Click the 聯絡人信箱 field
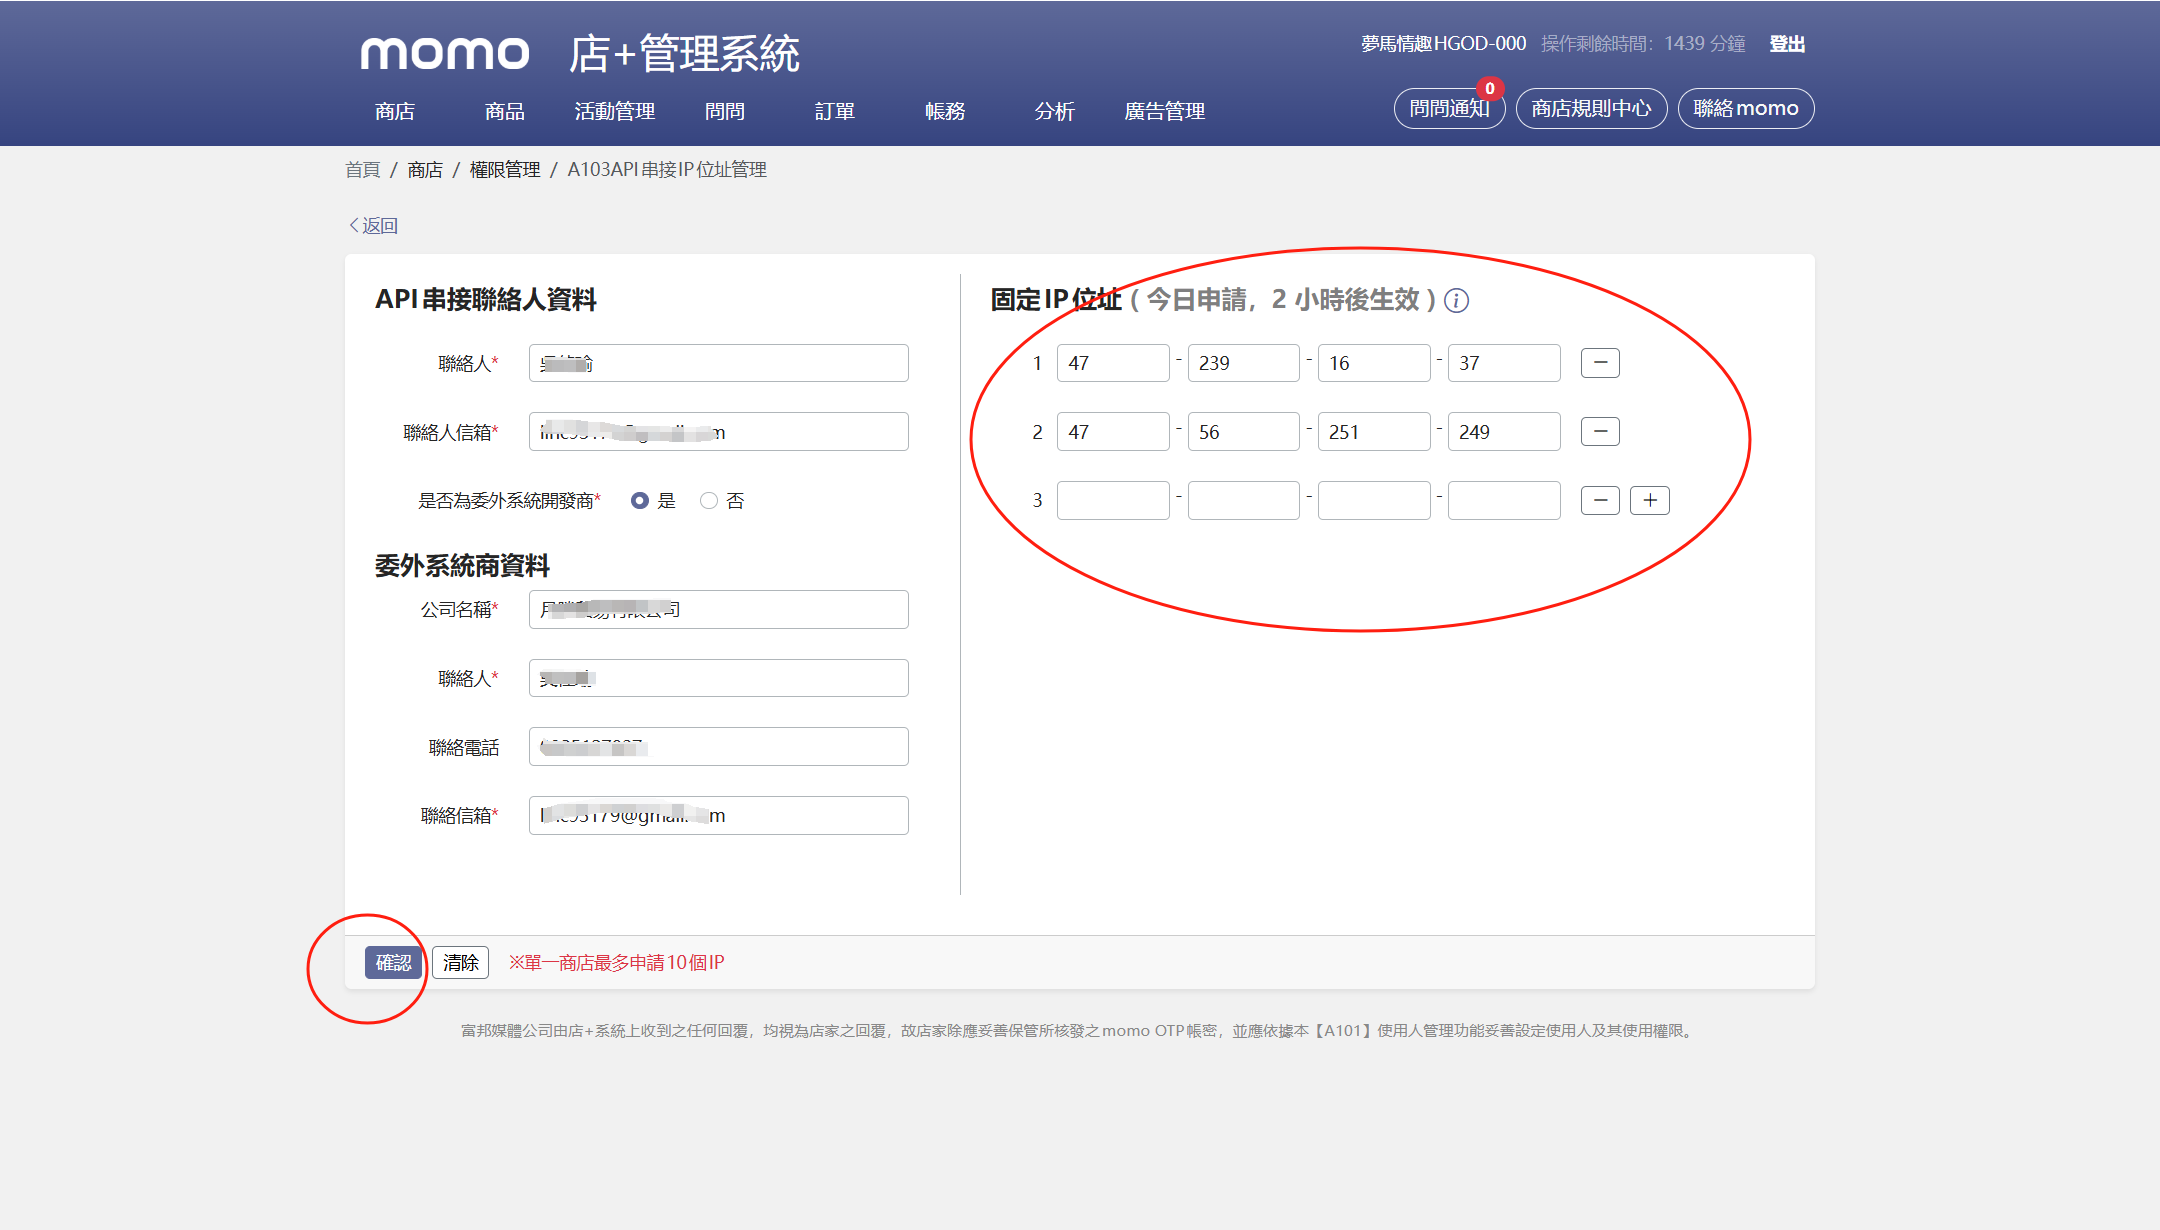2160x1230 pixels. [719, 432]
